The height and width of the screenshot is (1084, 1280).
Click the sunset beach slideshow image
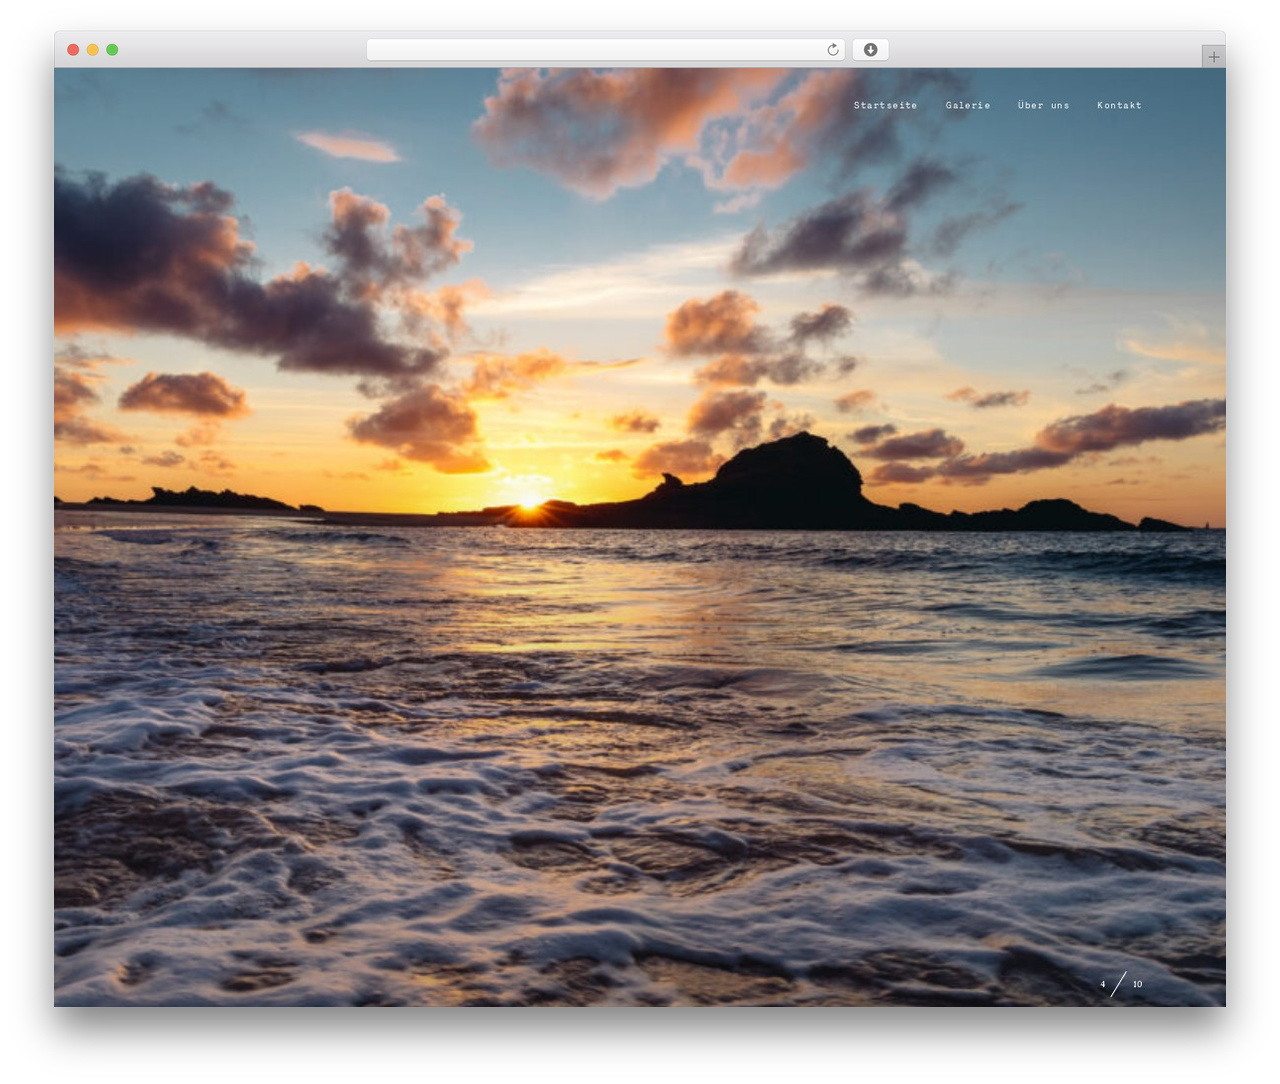click(x=640, y=537)
